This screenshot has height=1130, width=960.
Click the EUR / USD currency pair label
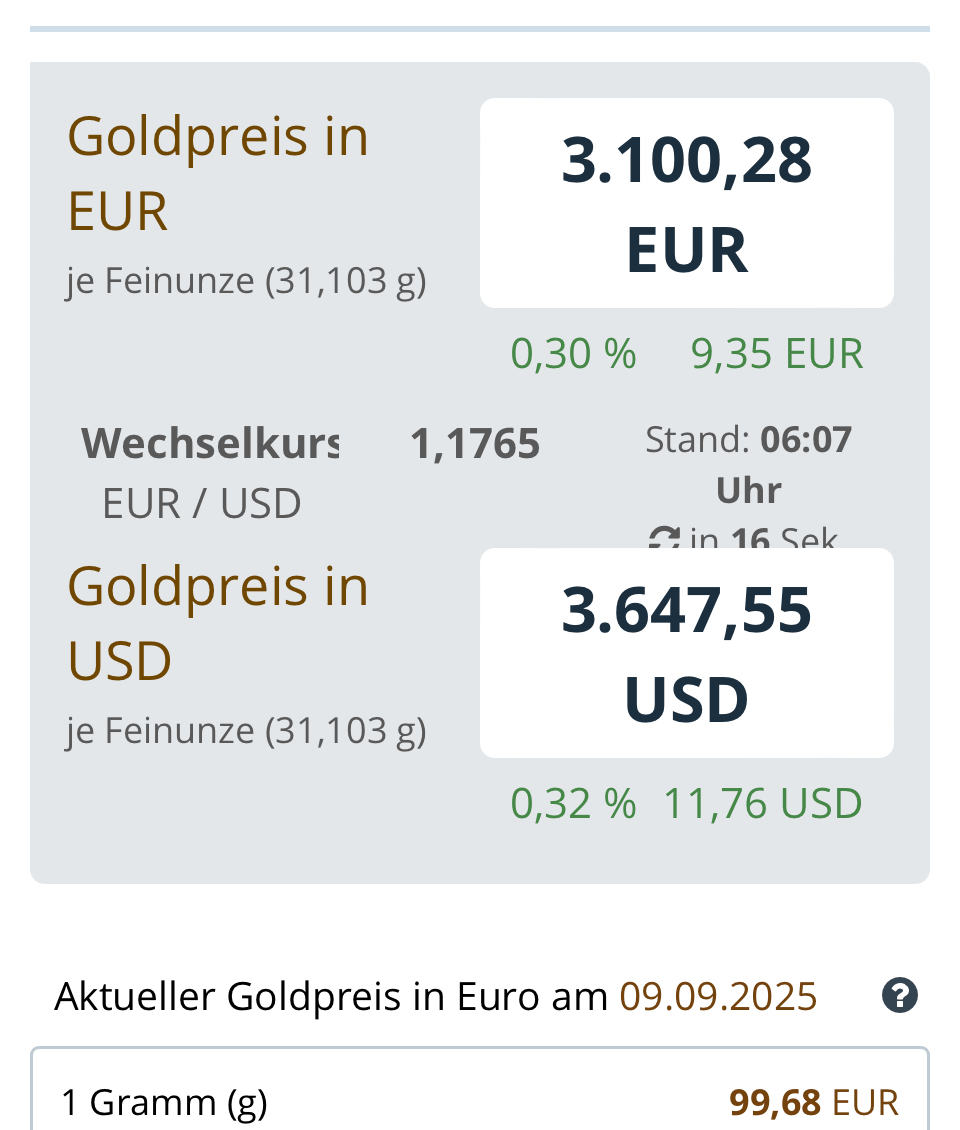[x=201, y=504]
